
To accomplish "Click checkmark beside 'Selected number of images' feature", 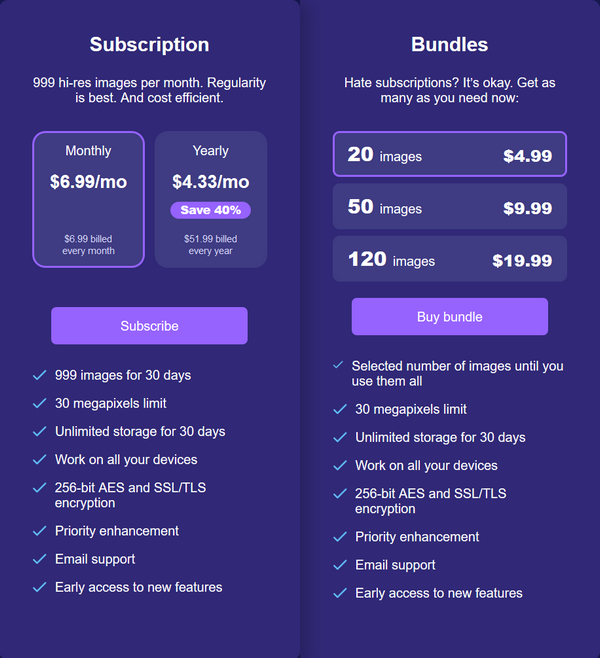I will click(x=338, y=366).
